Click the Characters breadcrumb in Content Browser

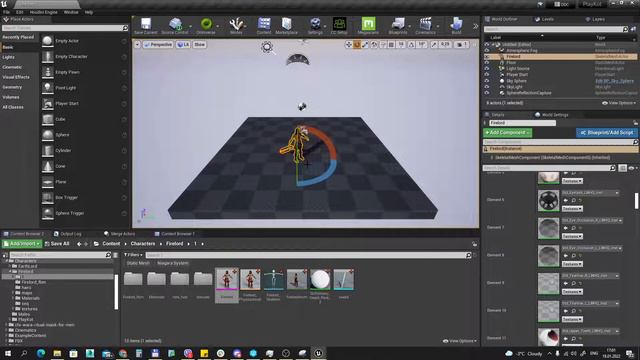(x=142, y=244)
